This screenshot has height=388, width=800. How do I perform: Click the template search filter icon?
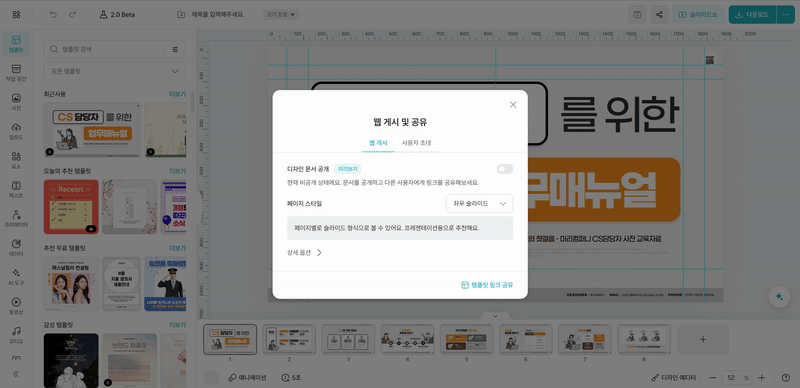click(175, 50)
